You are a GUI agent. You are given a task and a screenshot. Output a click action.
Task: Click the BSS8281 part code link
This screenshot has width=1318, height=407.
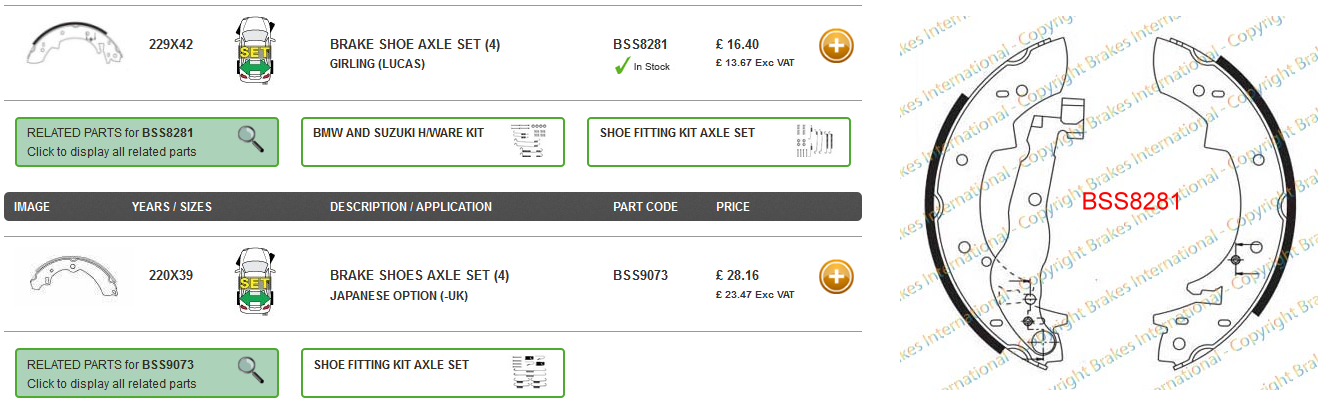pyautogui.click(x=640, y=44)
